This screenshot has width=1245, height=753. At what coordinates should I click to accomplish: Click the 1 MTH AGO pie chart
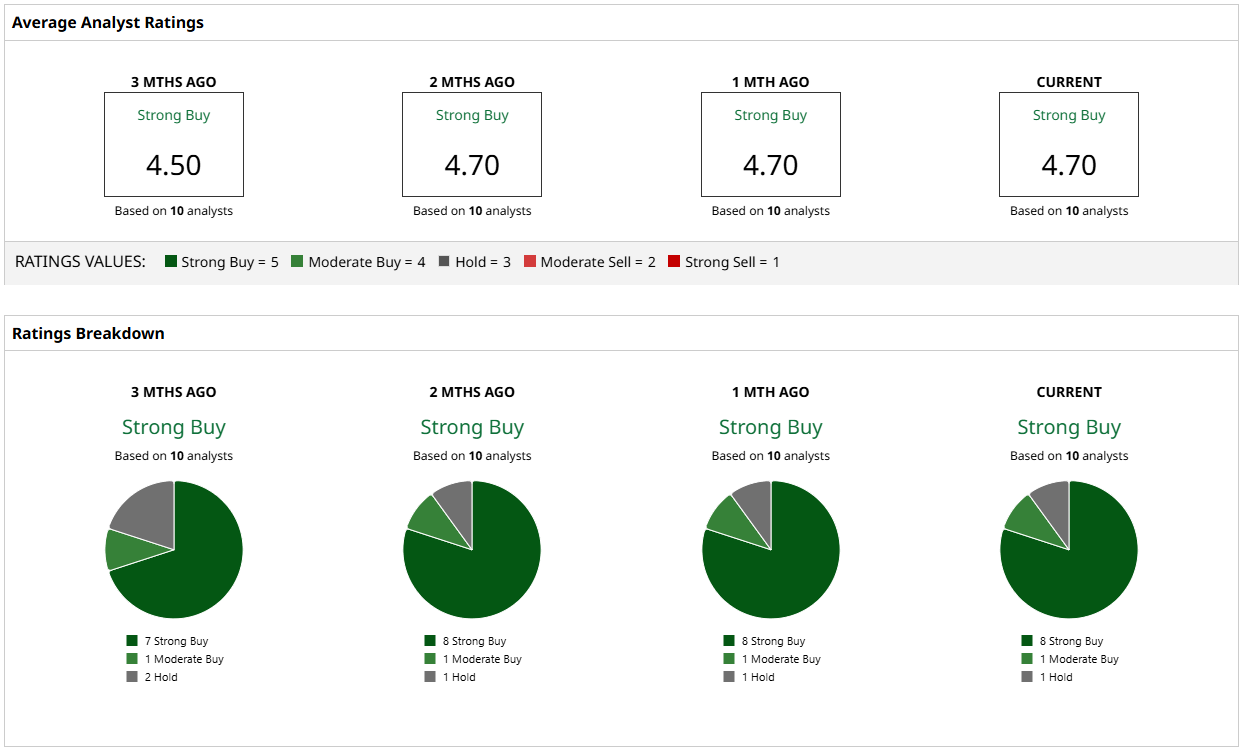(771, 550)
